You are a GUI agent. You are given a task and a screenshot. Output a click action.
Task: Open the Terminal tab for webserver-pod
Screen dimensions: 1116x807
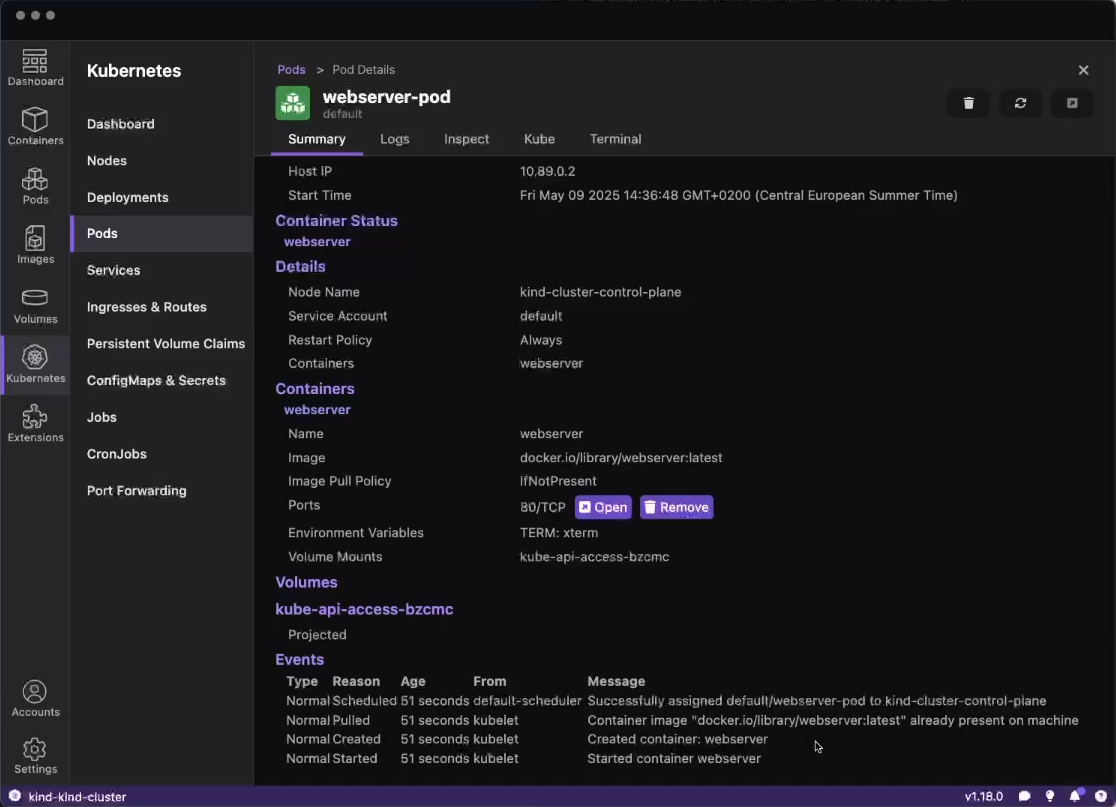615,139
